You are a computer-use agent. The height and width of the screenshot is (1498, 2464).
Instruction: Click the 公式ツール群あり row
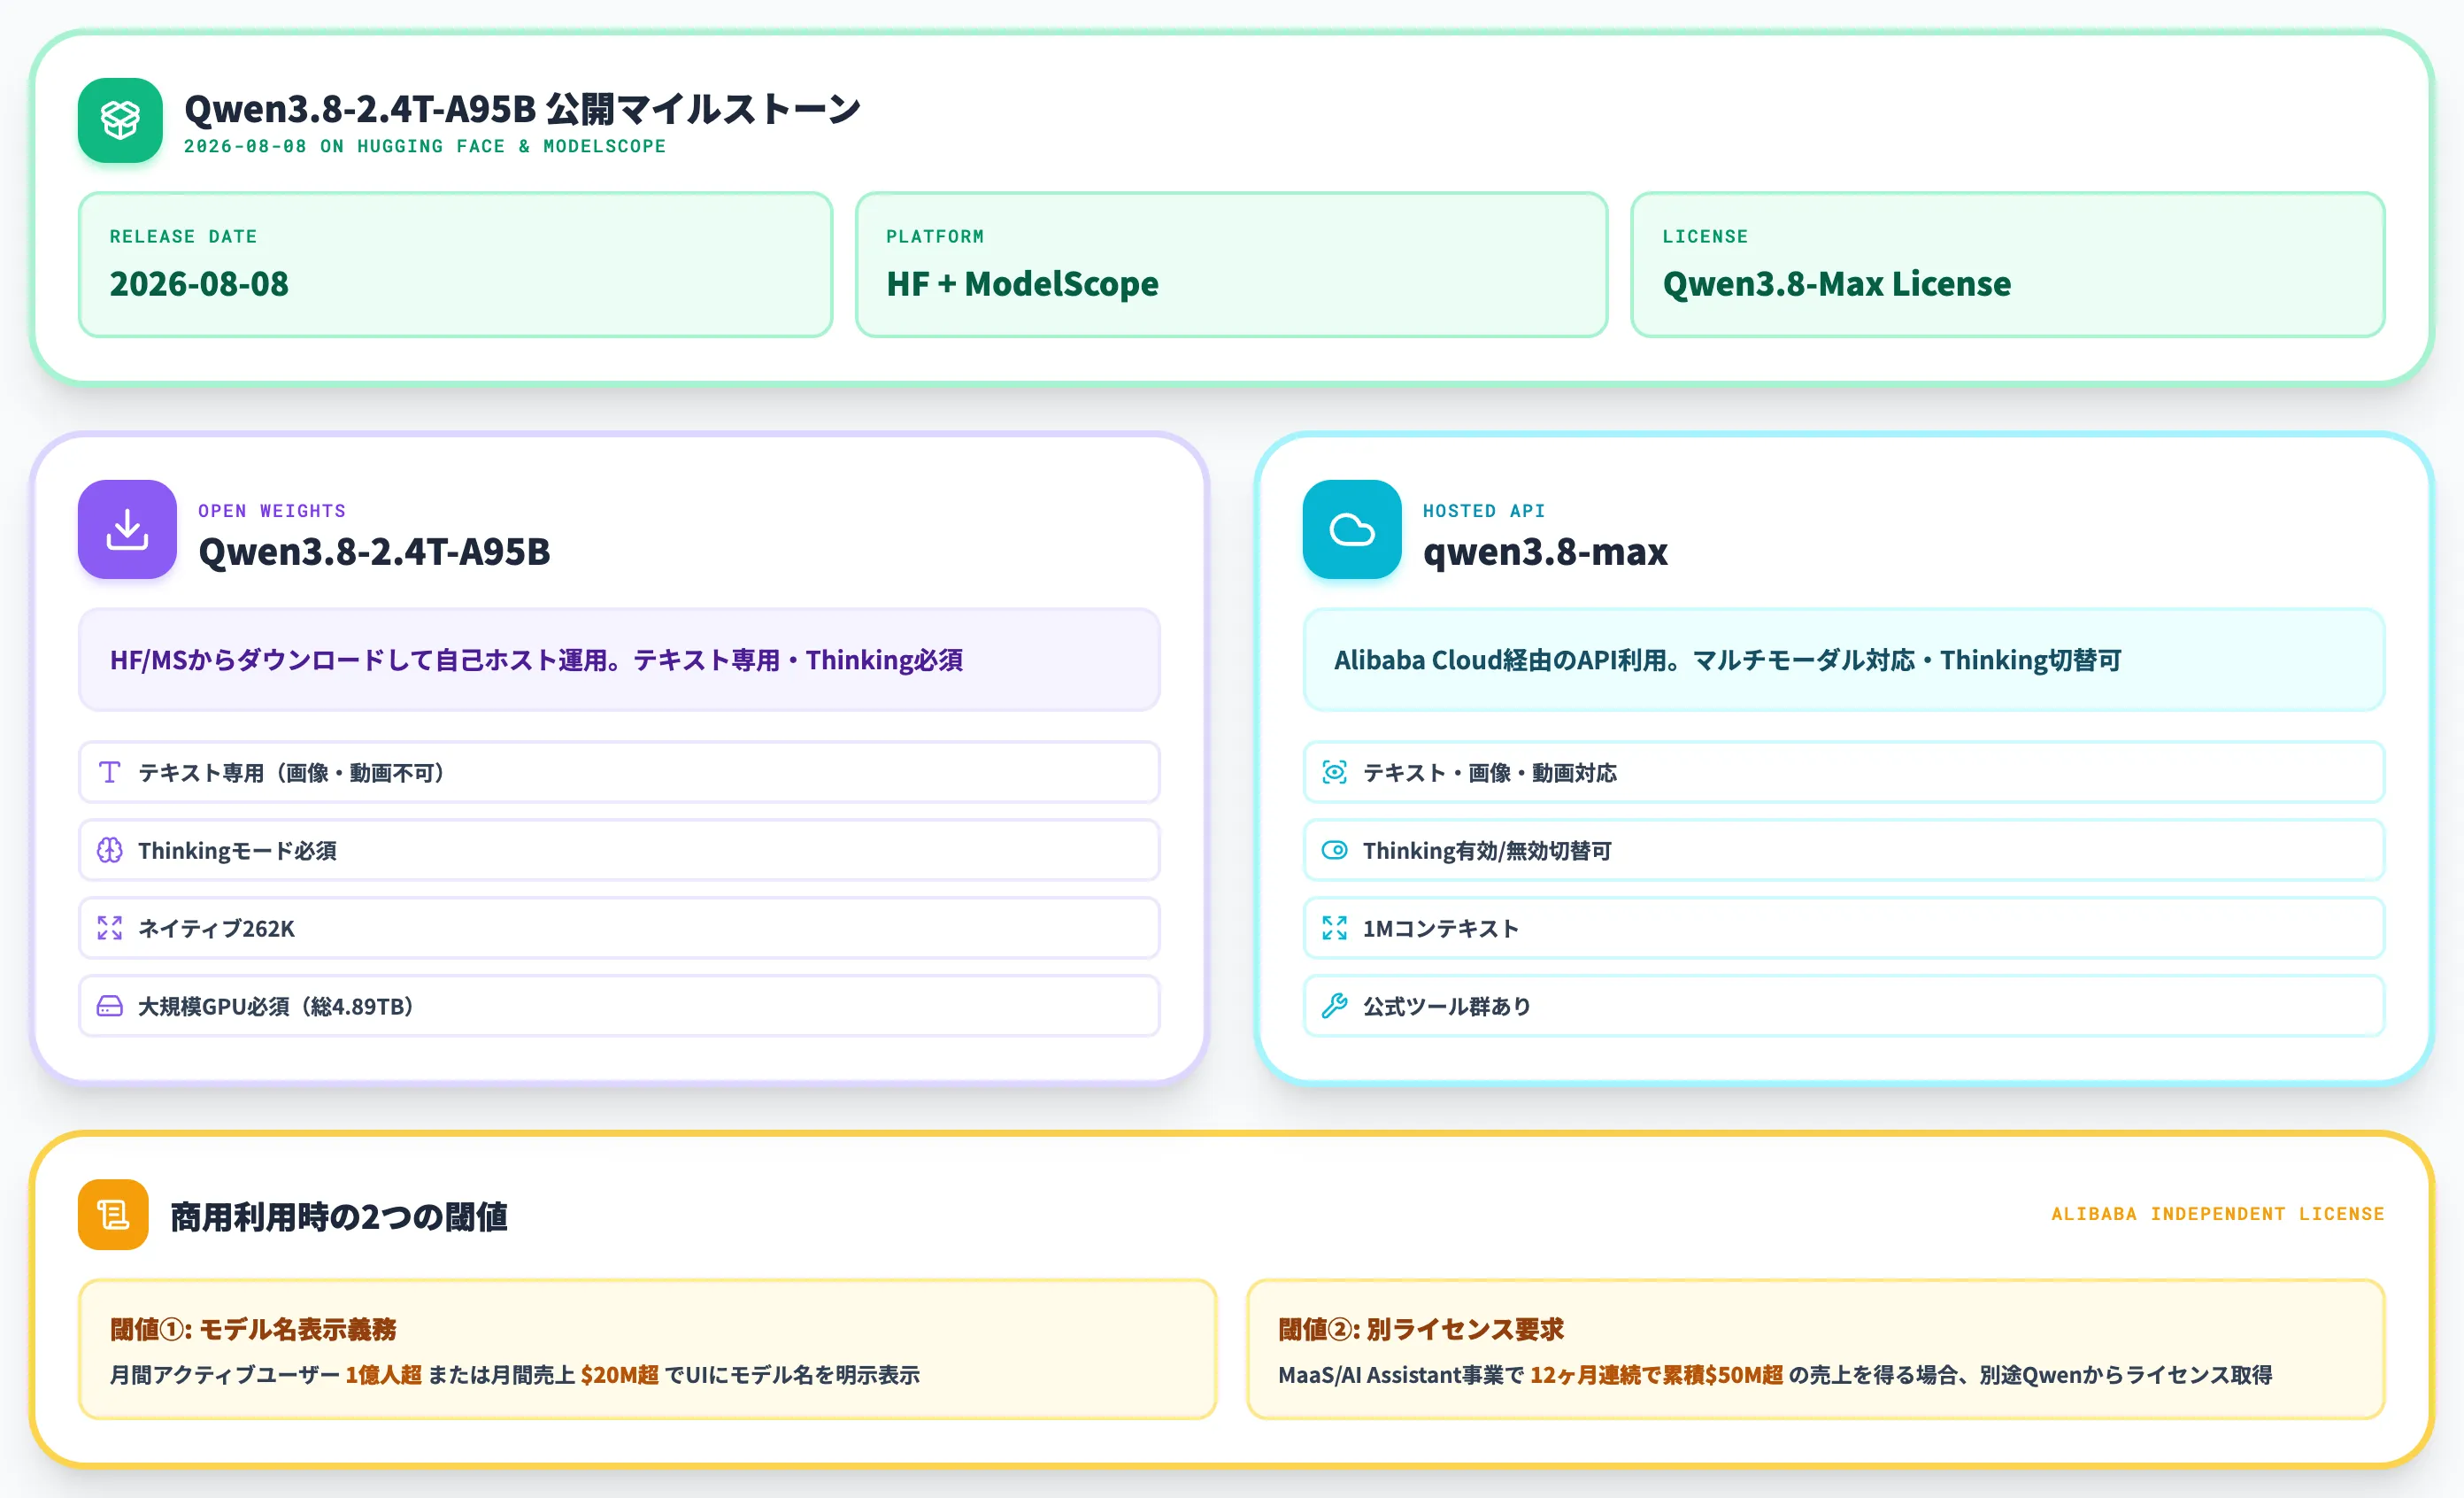point(1844,1006)
